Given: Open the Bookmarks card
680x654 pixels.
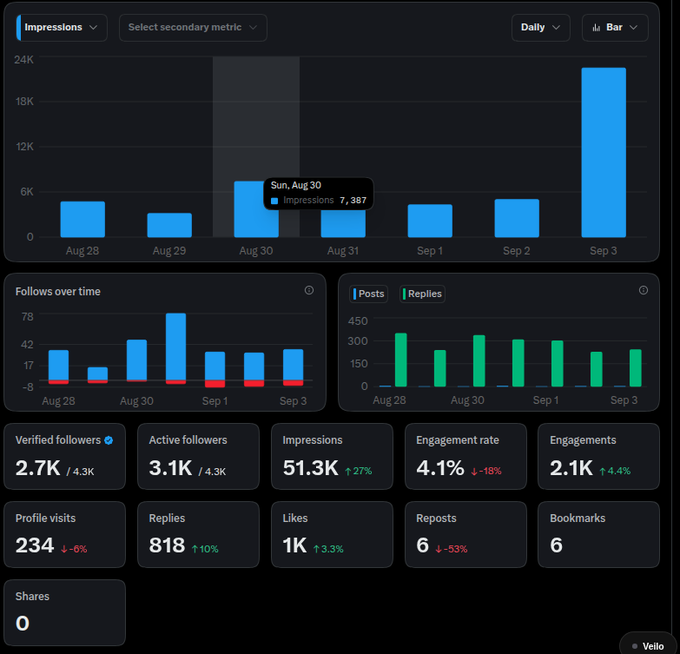Looking at the screenshot, I should pos(598,534).
